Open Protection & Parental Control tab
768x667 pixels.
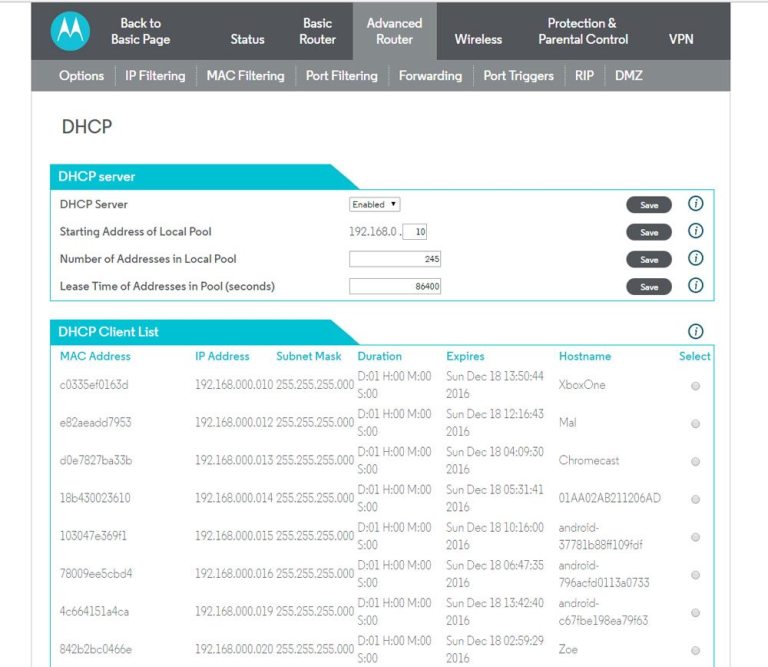(x=583, y=31)
